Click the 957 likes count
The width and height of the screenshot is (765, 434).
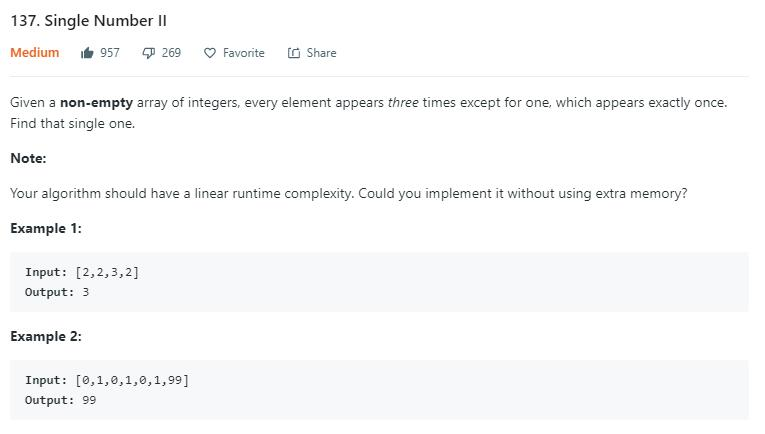(x=110, y=53)
